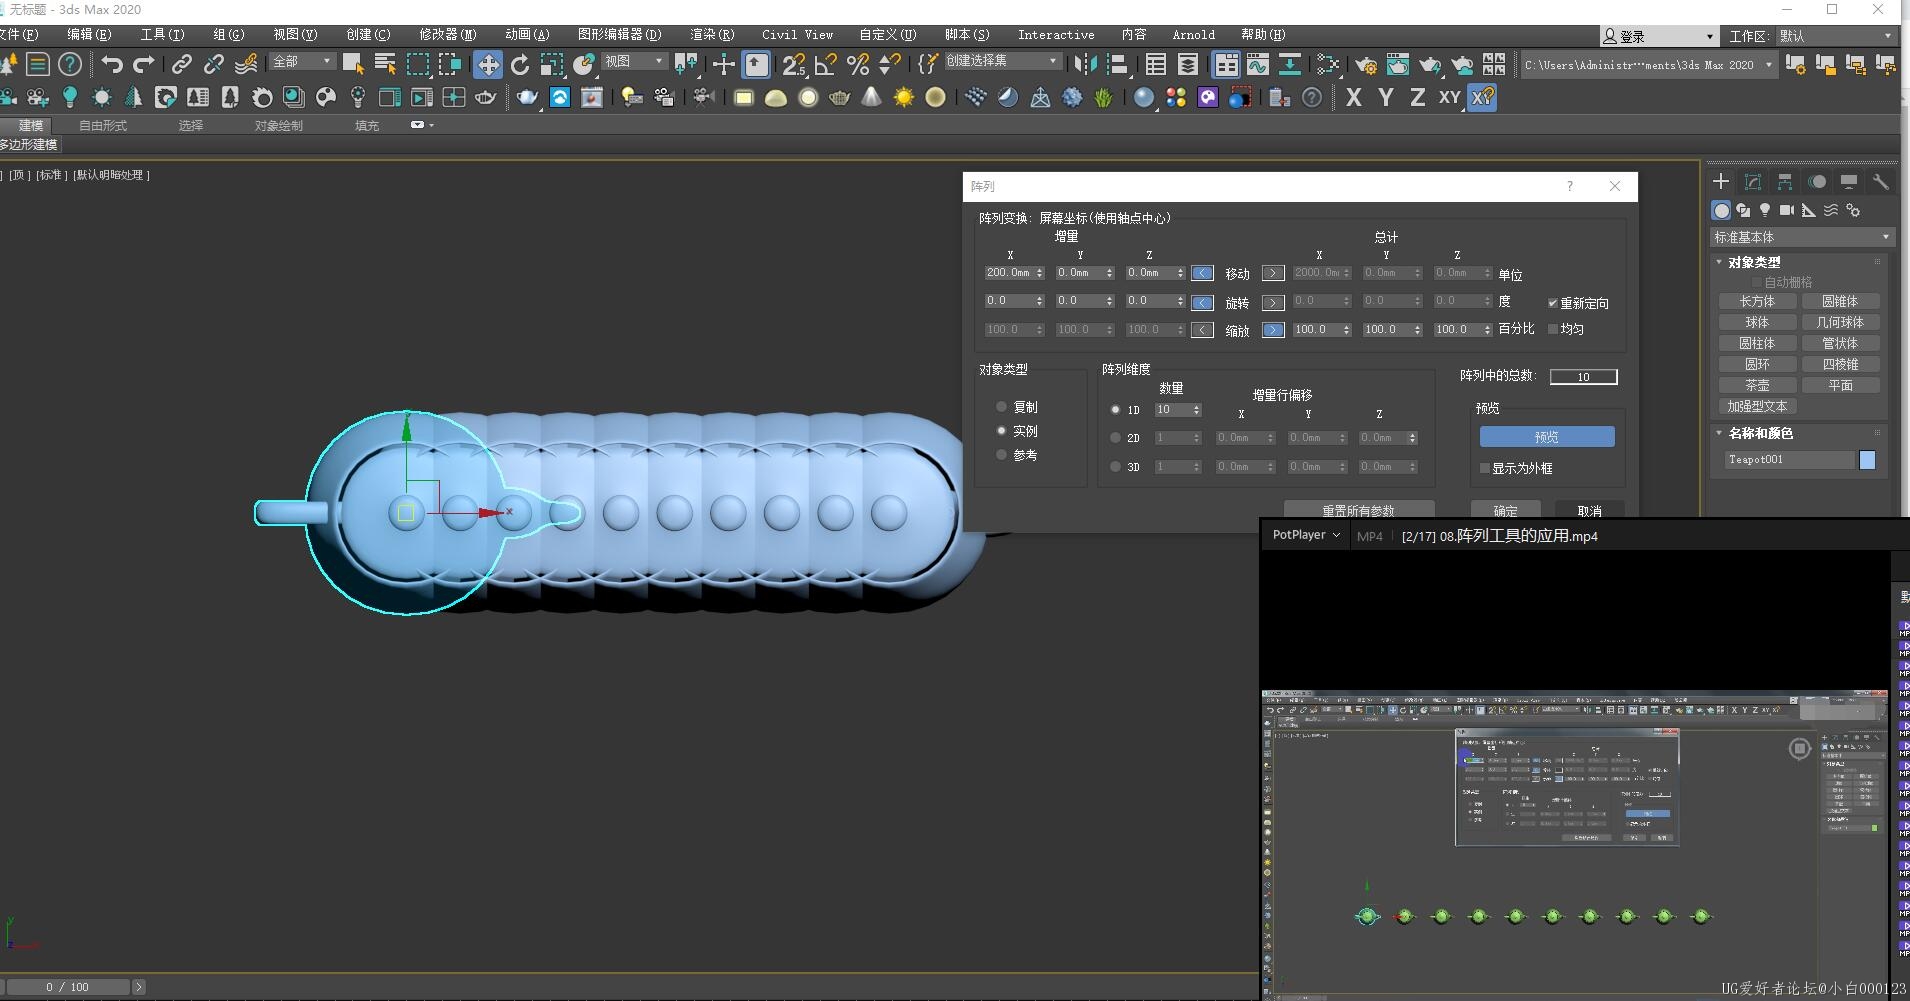Click the 取消 cancel button
Viewport: 1910px width, 1001px height.
pyautogui.click(x=1589, y=510)
